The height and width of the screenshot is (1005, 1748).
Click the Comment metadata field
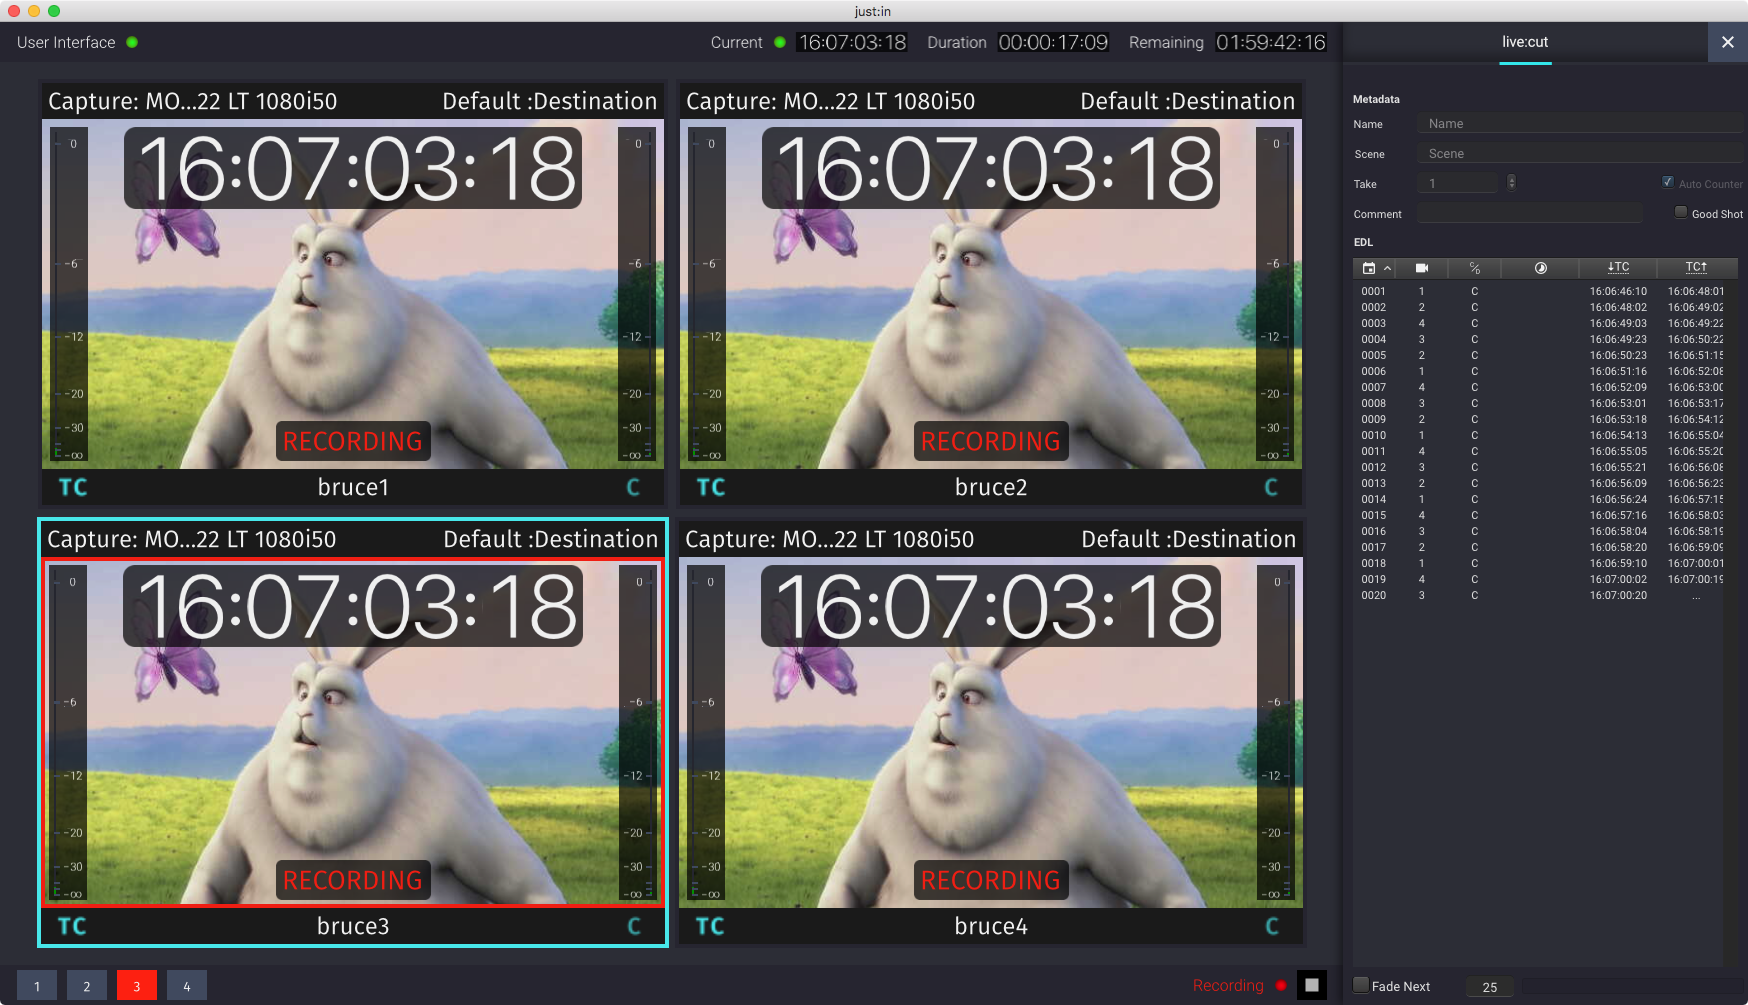click(x=1530, y=213)
